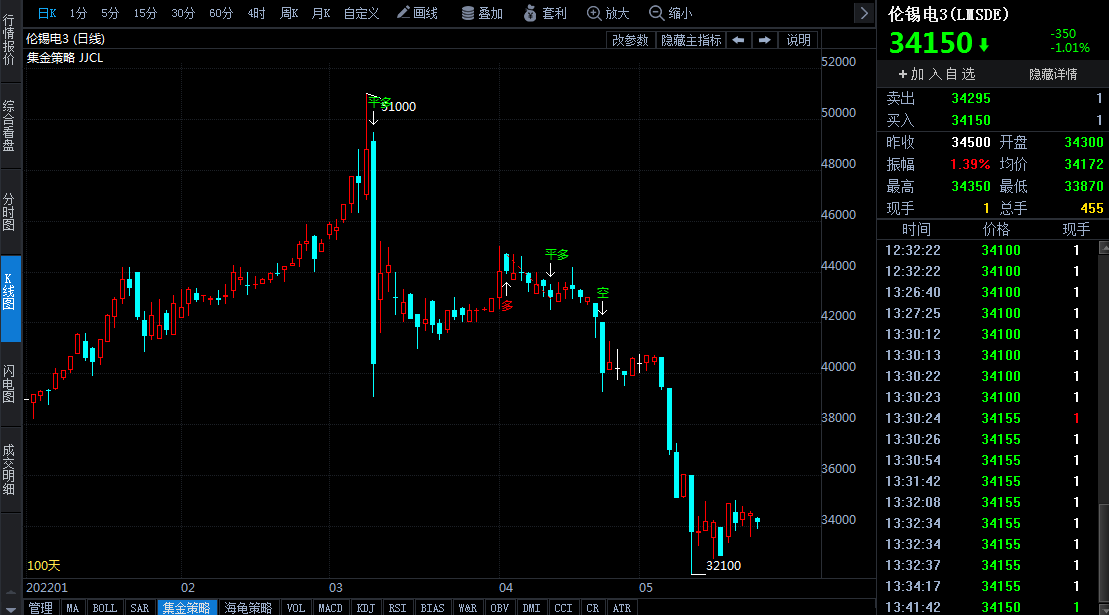
Task: Toggle 隐藏主指标 main indicator visibility
Action: (x=690, y=40)
